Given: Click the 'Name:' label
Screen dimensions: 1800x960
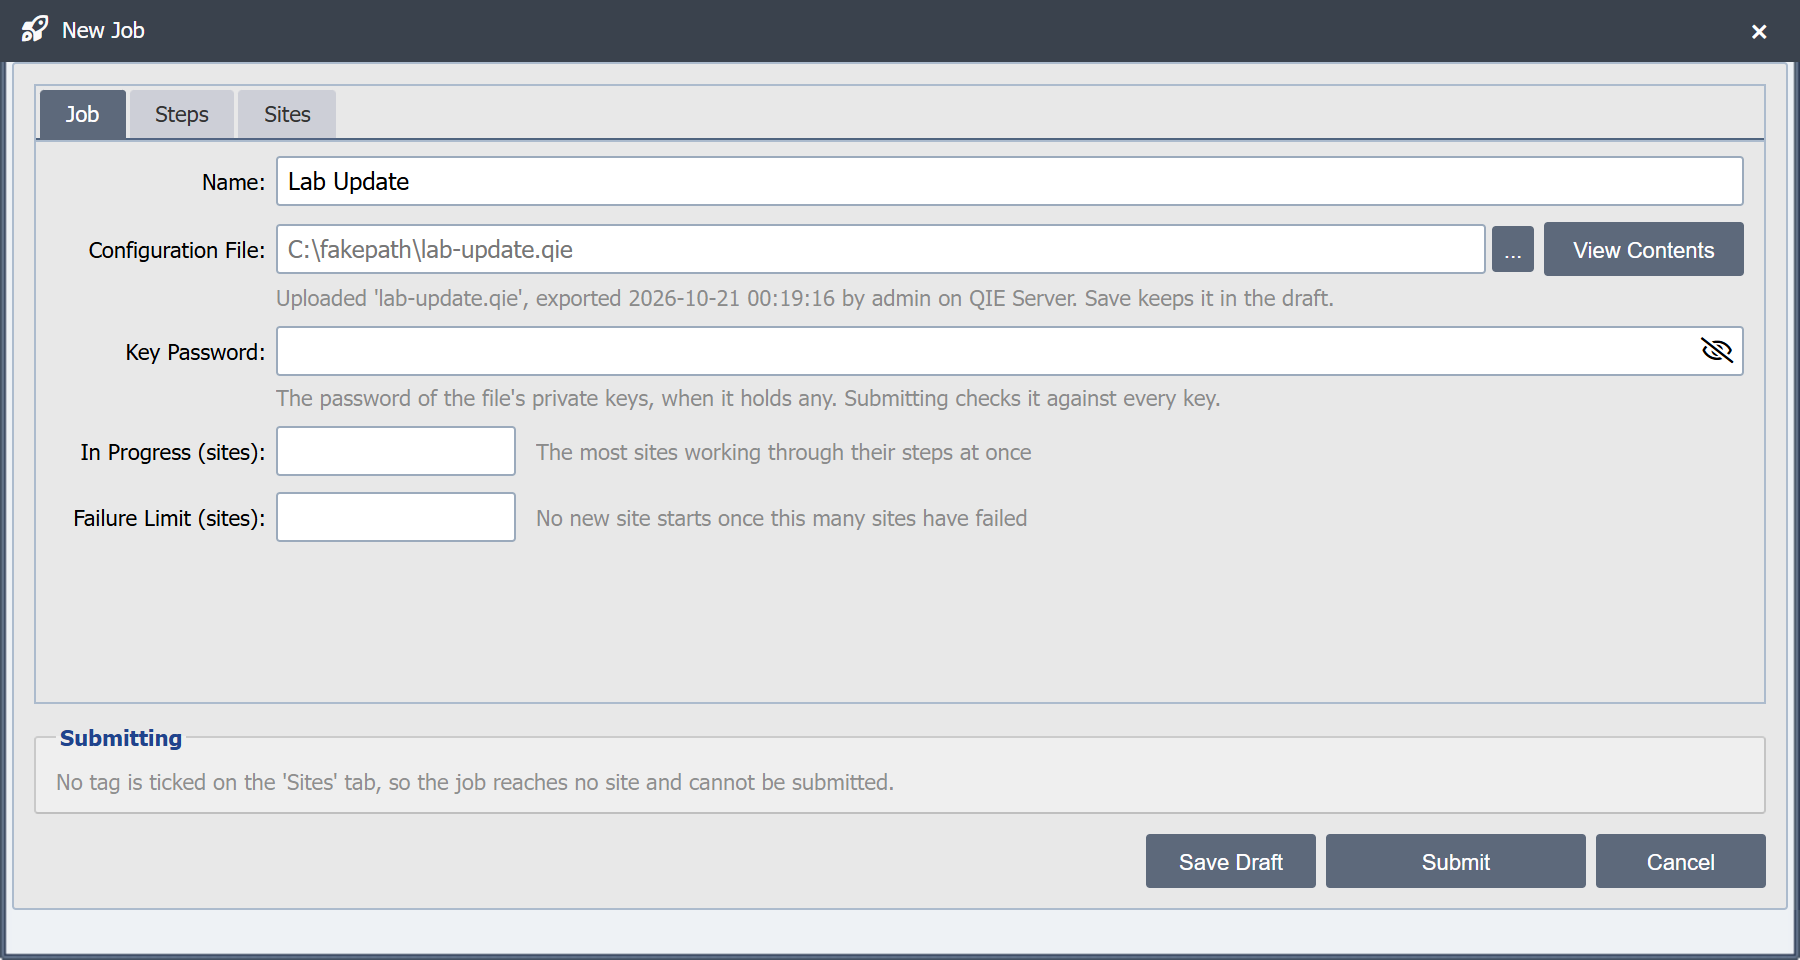Looking at the screenshot, I should tap(233, 182).
